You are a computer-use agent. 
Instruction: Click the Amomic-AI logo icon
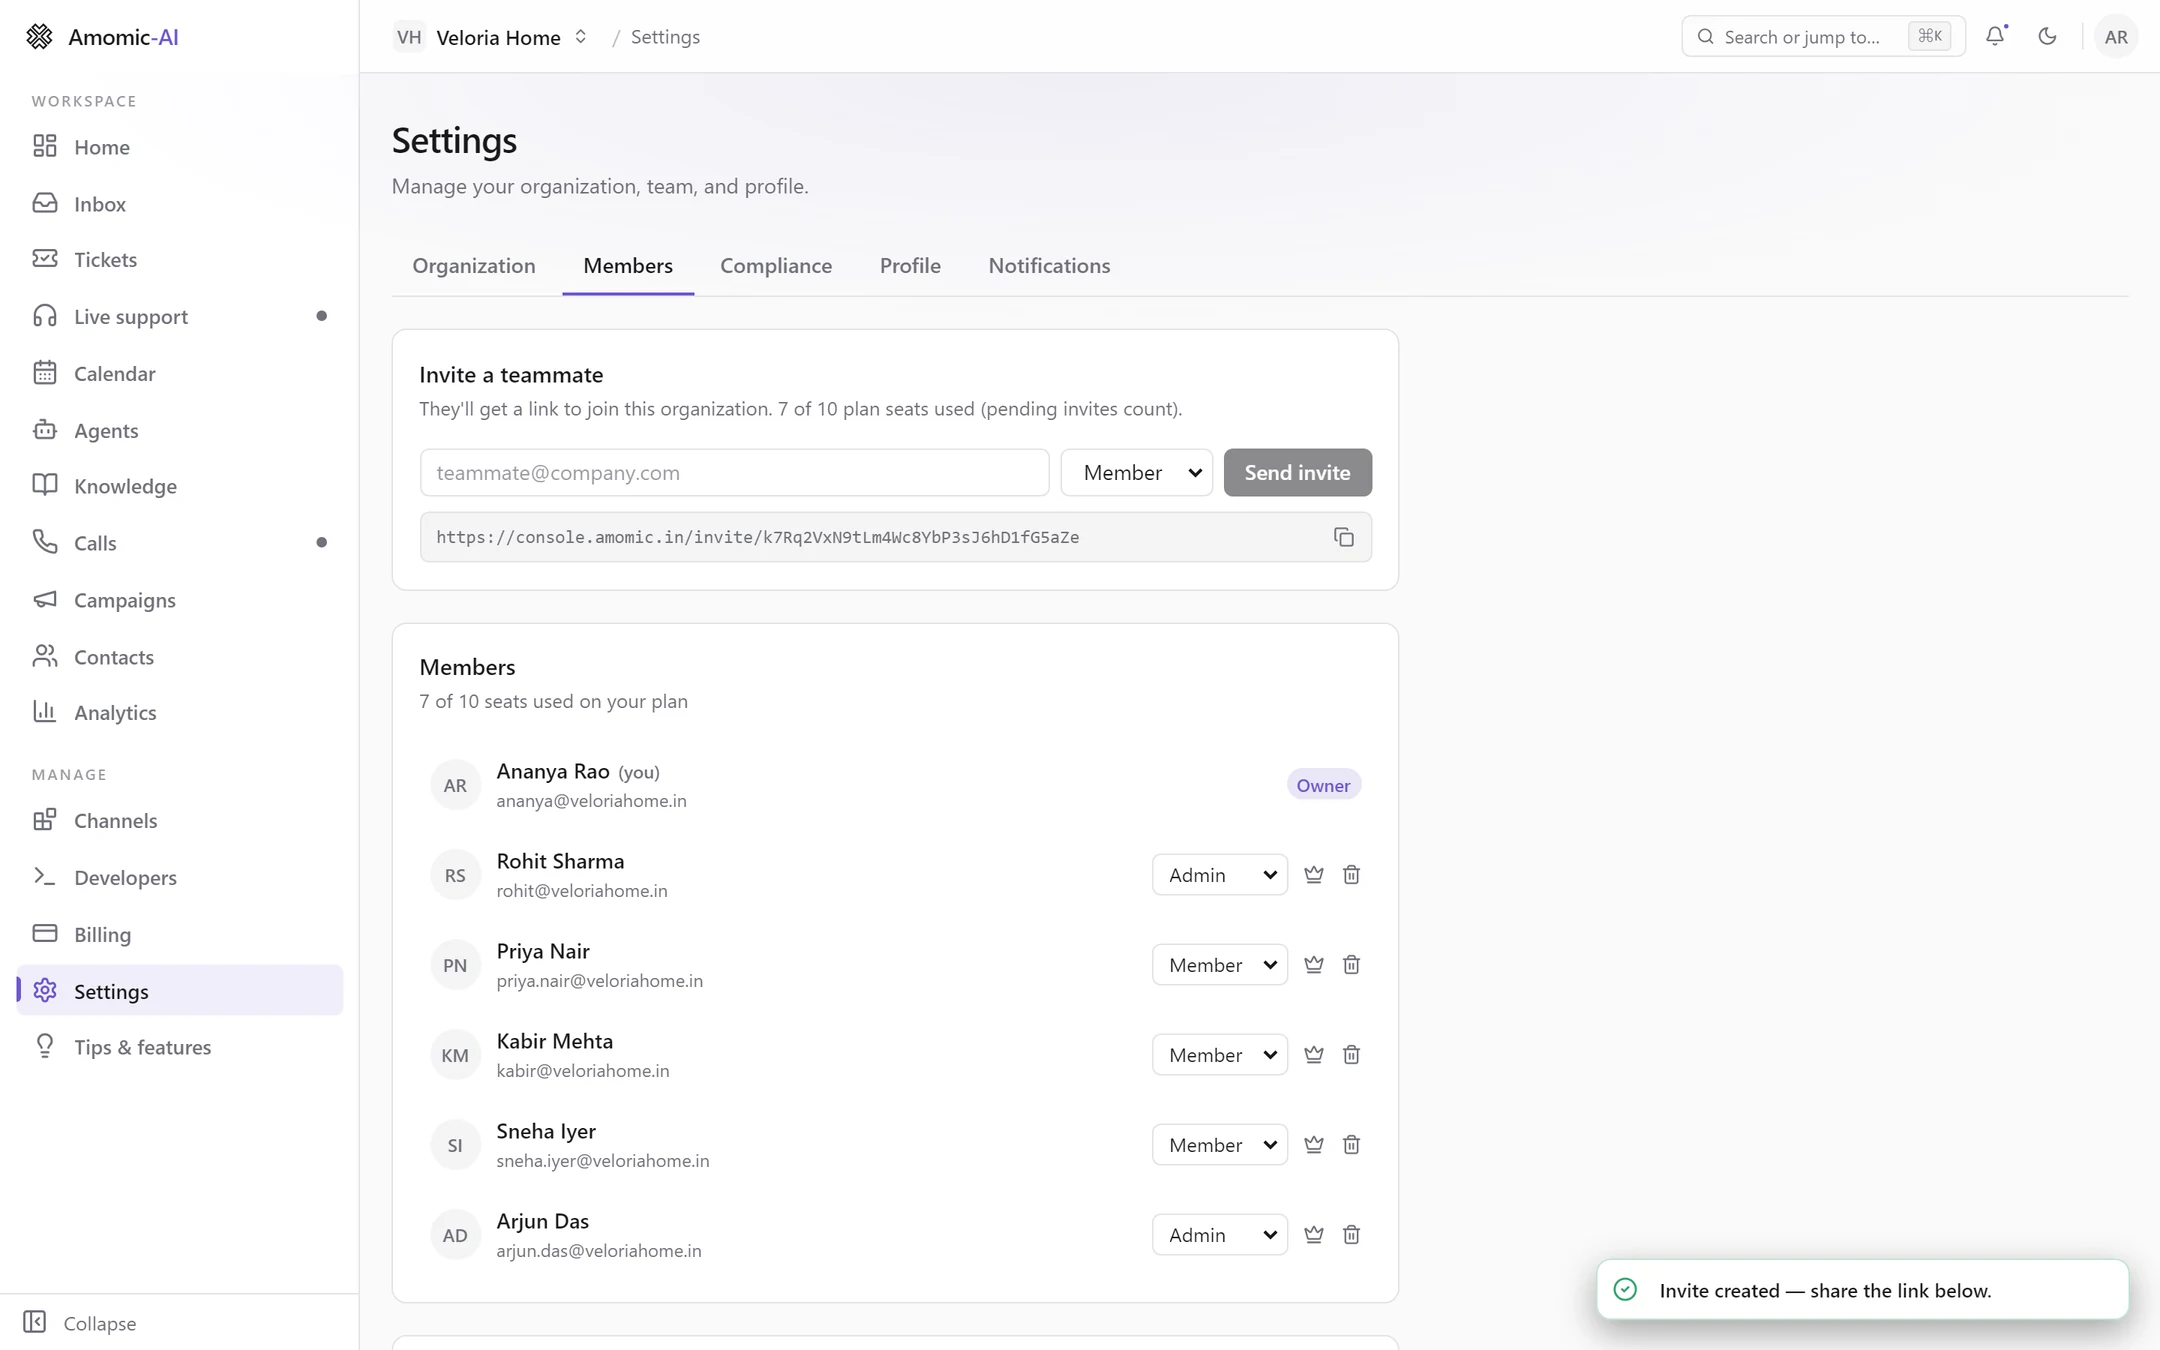39,37
